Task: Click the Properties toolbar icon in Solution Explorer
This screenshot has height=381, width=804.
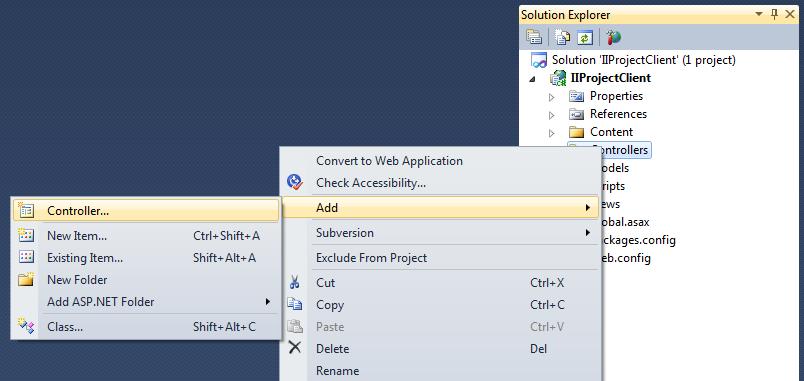Action: tap(534, 37)
